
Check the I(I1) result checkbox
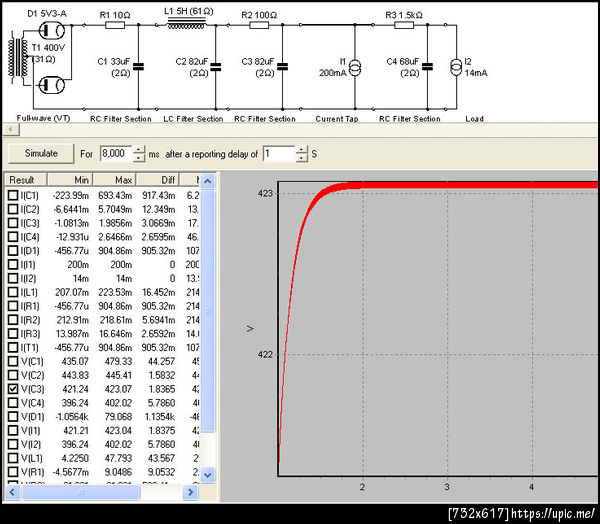(x=13, y=264)
